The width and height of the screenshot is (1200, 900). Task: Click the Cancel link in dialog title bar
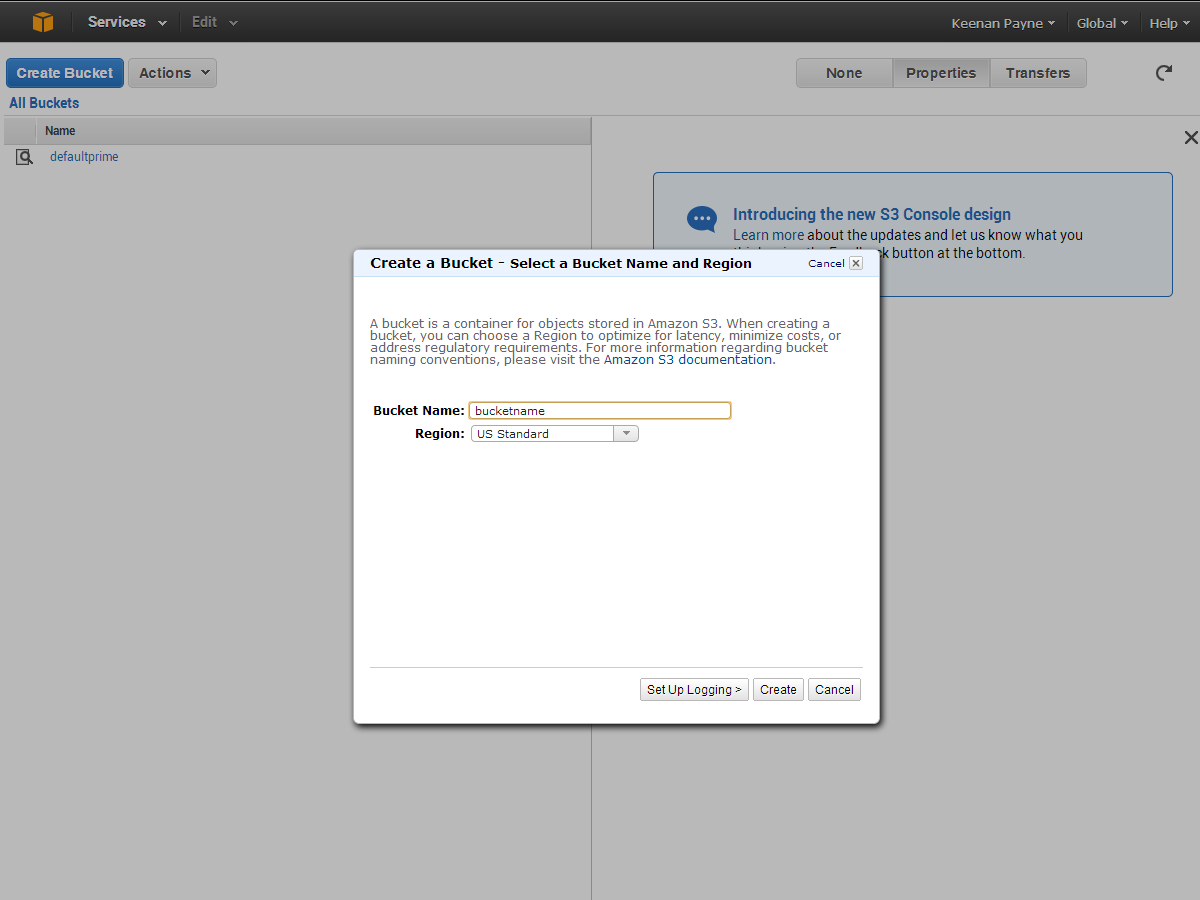click(x=826, y=263)
